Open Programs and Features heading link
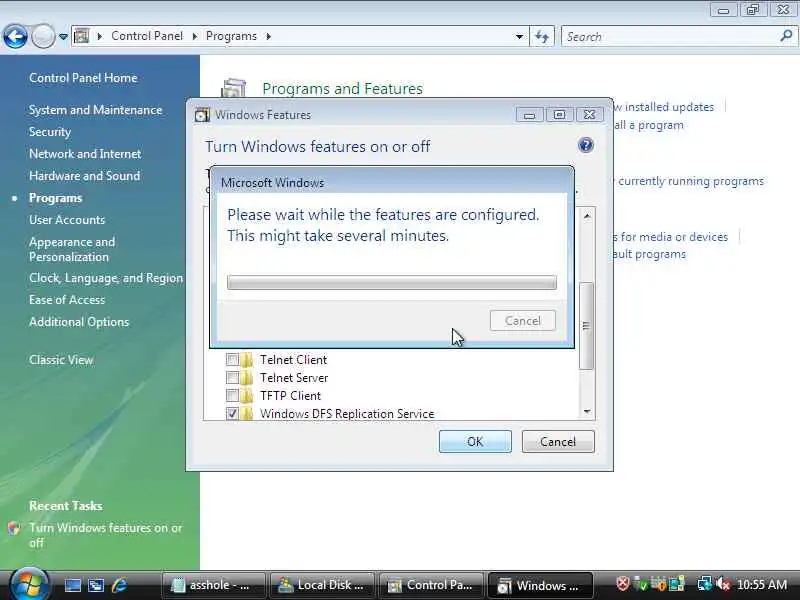The width and height of the screenshot is (800, 600). pyautogui.click(x=342, y=89)
